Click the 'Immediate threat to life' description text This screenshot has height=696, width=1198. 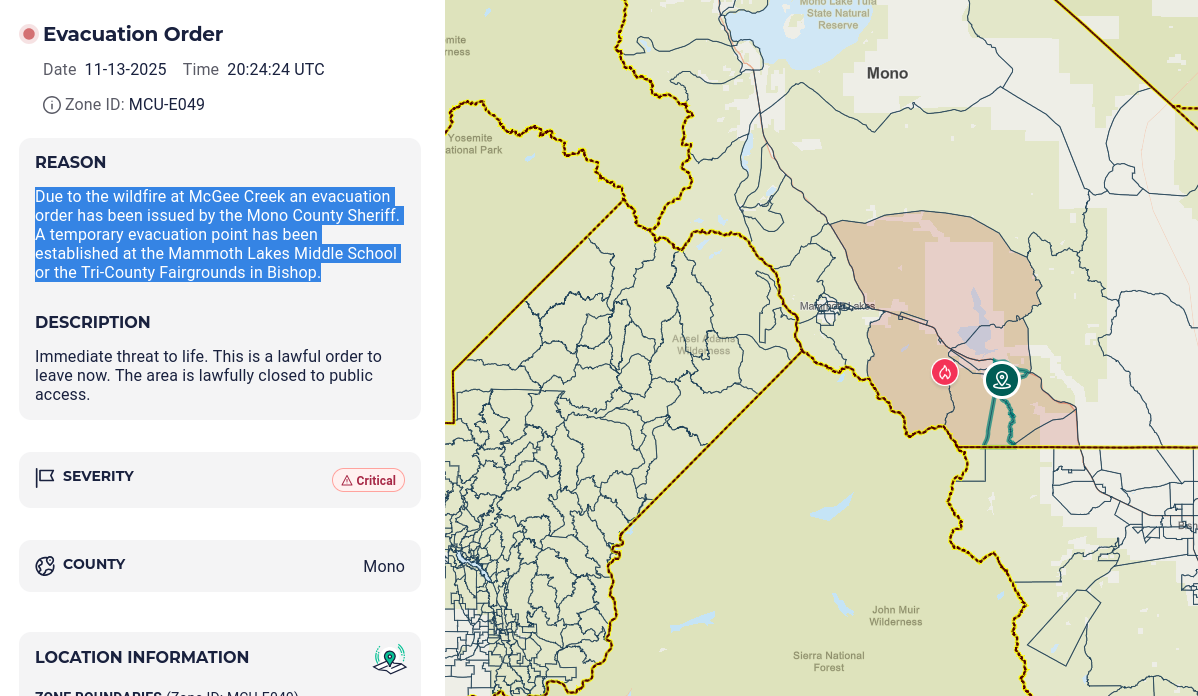(208, 375)
